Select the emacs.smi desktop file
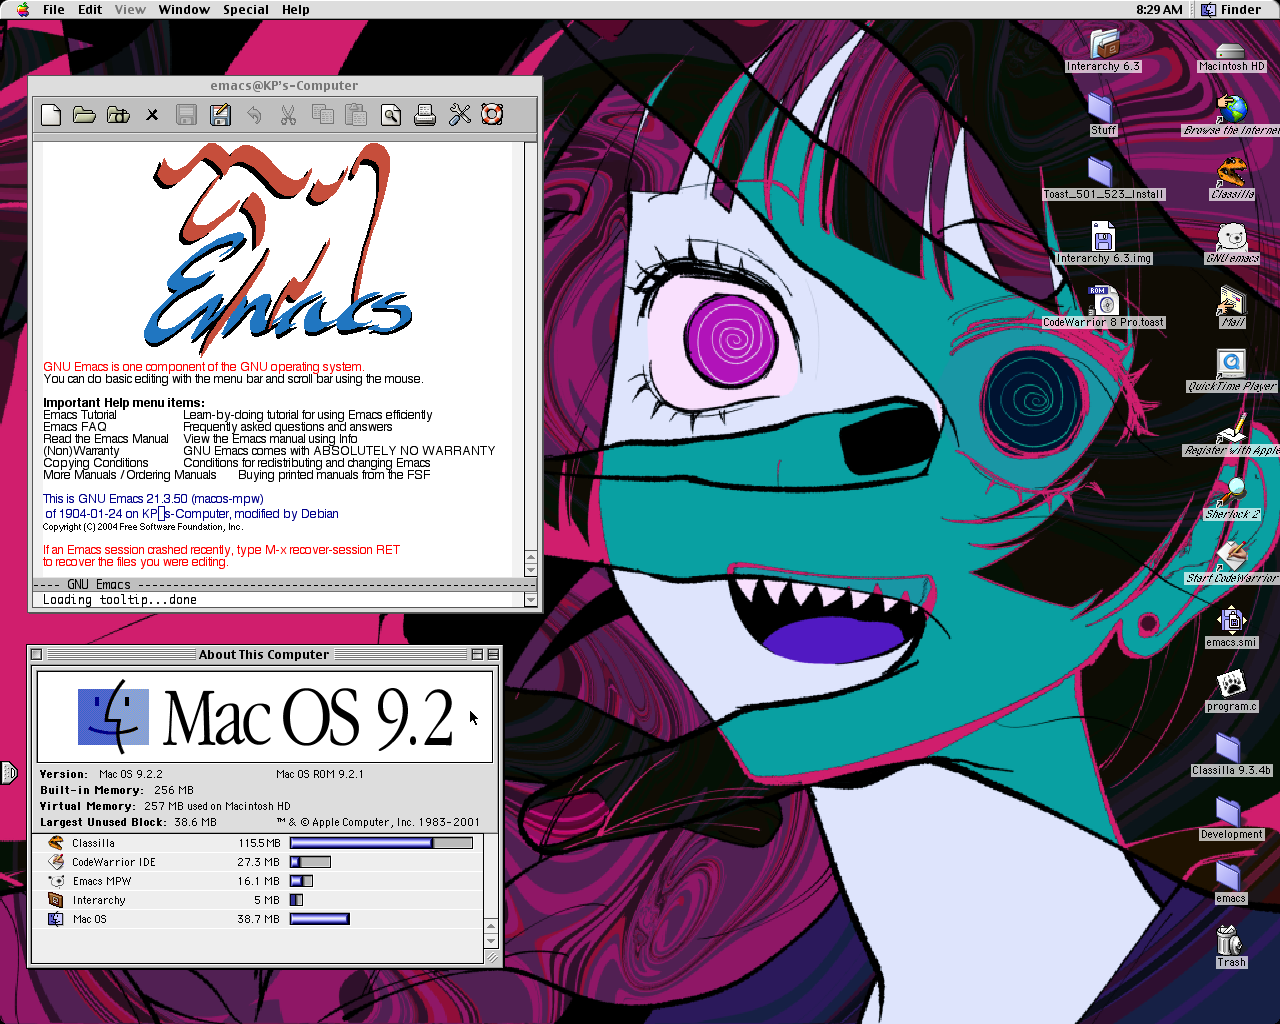Image resolution: width=1280 pixels, height=1024 pixels. coord(1232,620)
